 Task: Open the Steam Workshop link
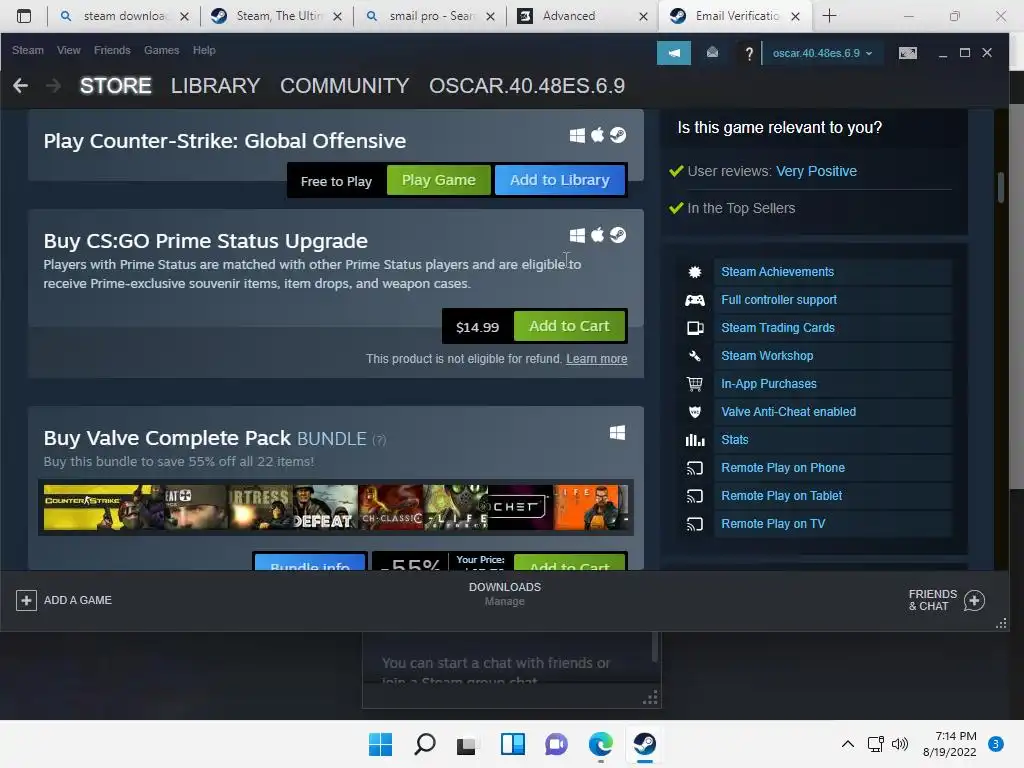pyautogui.click(x=767, y=356)
